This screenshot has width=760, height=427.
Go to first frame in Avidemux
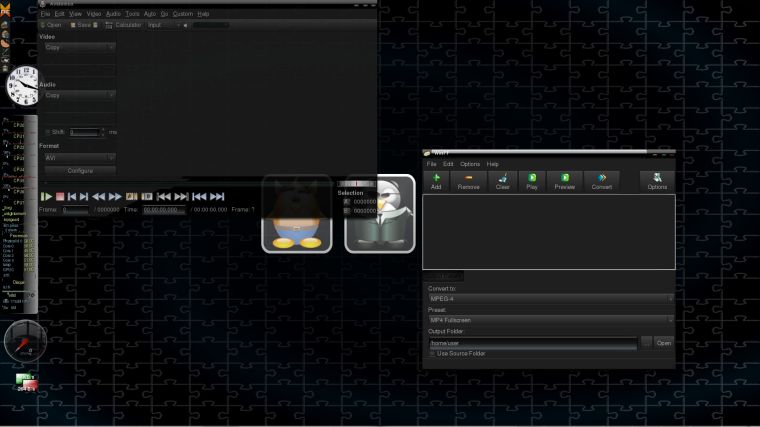pyautogui.click(x=199, y=196)
